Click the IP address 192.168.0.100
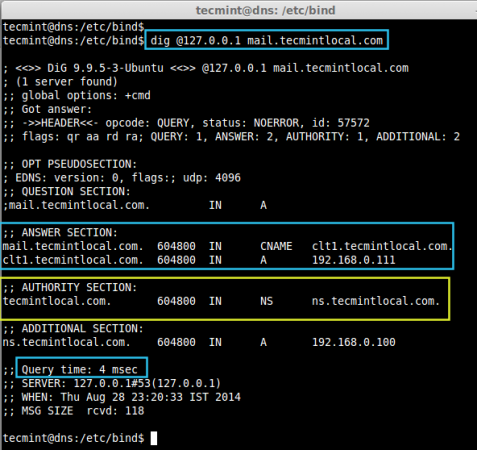This screenshot has width=477, height=450. [x=354, y=342]
